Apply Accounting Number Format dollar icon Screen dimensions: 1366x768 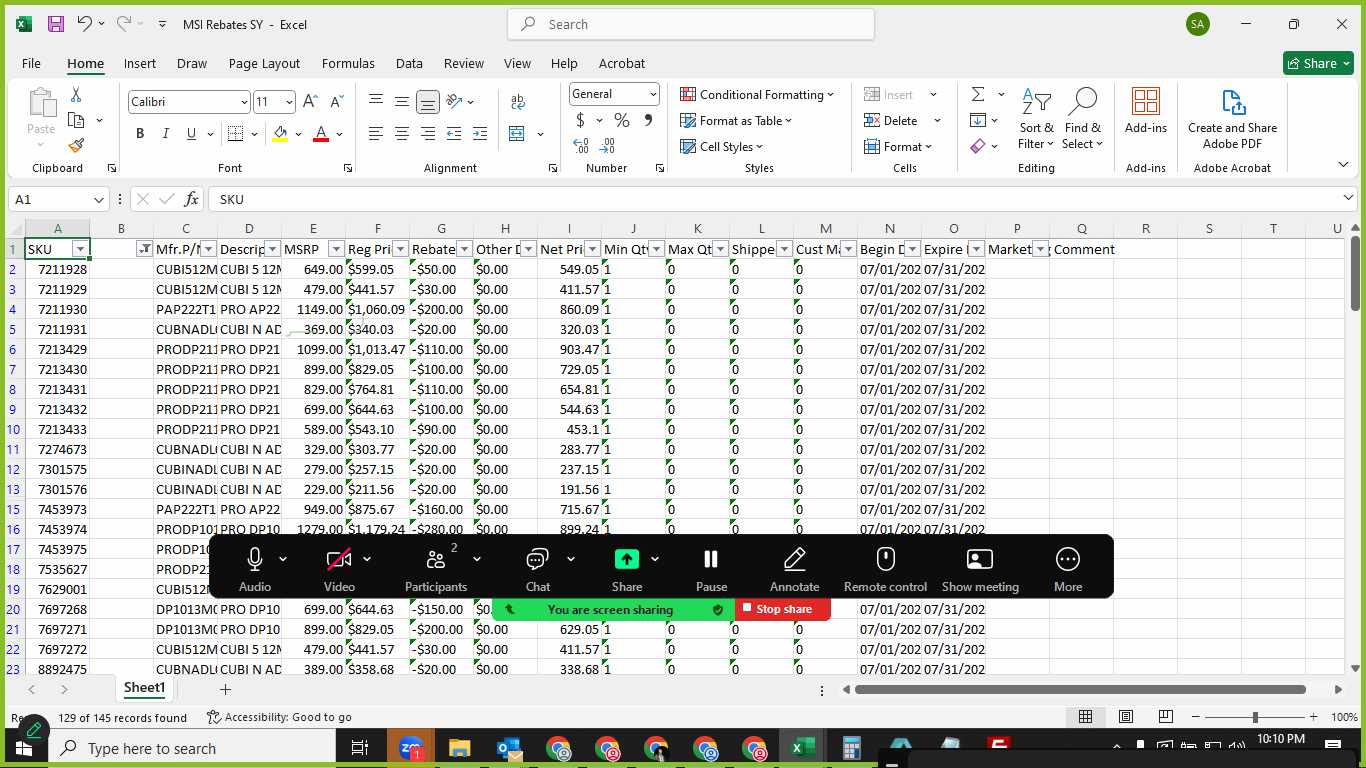(x=580, y=120)
